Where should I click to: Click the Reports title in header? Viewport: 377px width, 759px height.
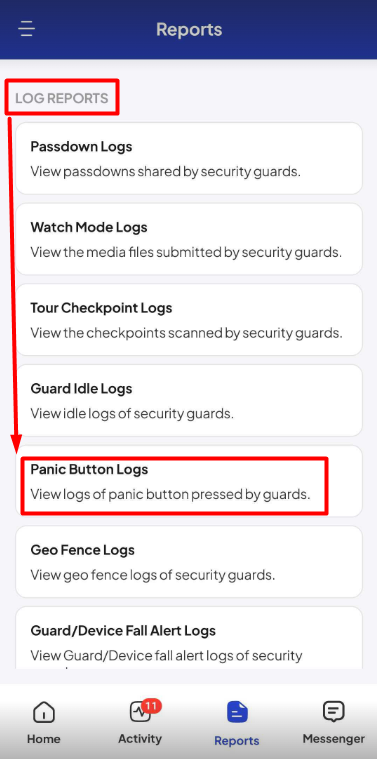click(x=189, y=30)
